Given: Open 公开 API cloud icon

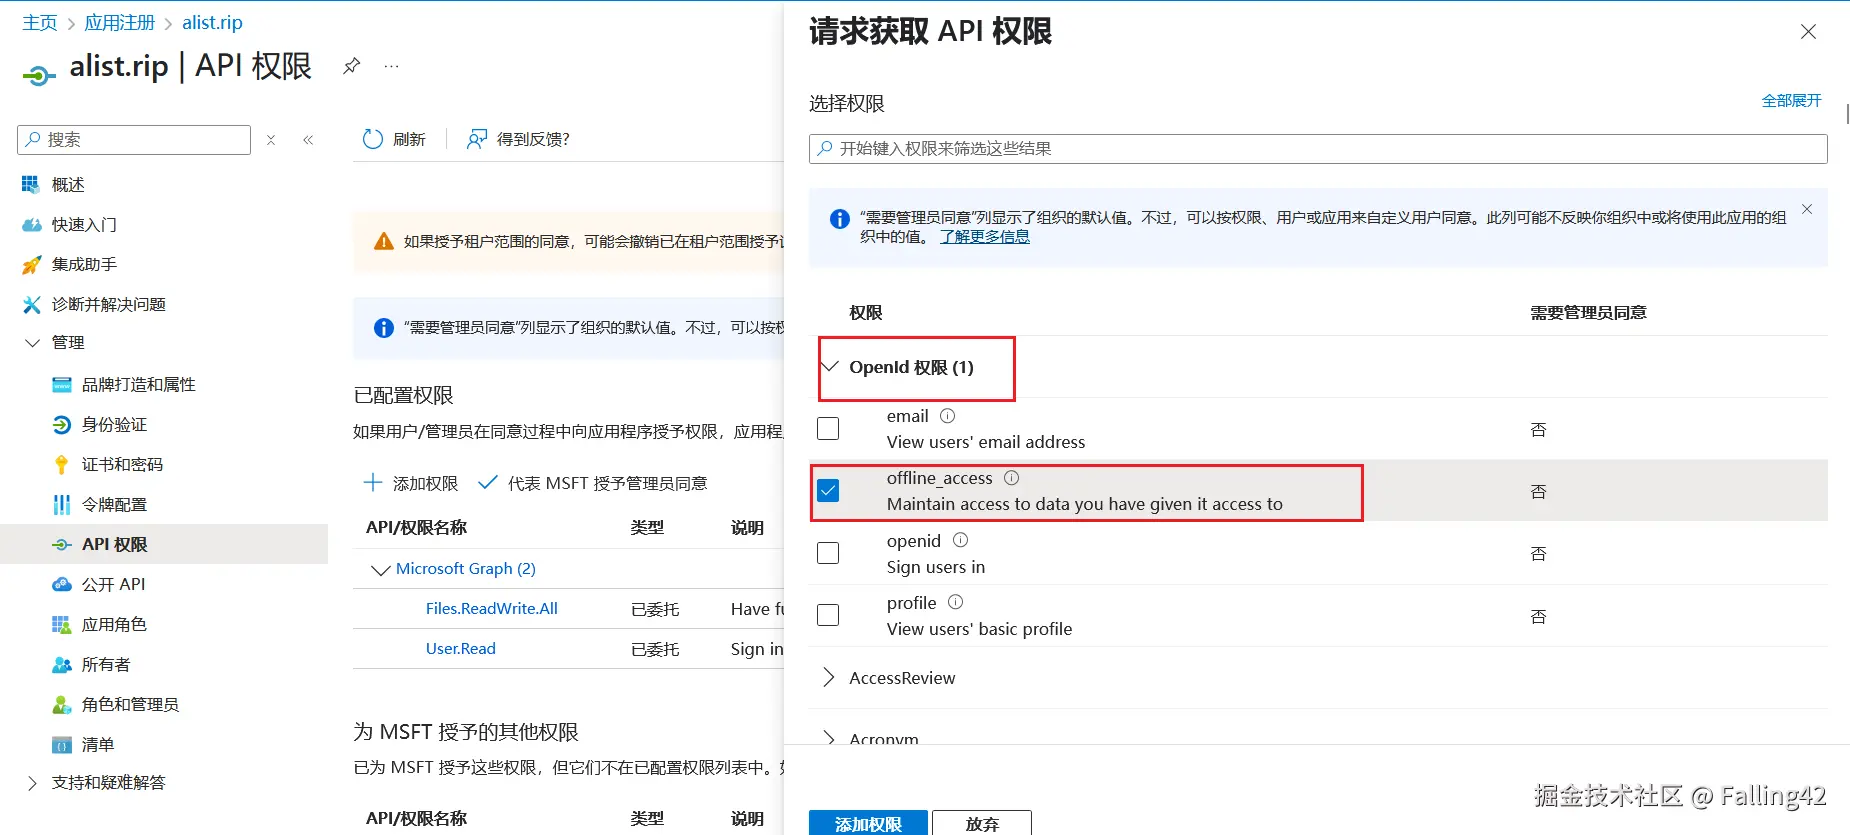Looking at the screenshot, I should coord(62,584).
